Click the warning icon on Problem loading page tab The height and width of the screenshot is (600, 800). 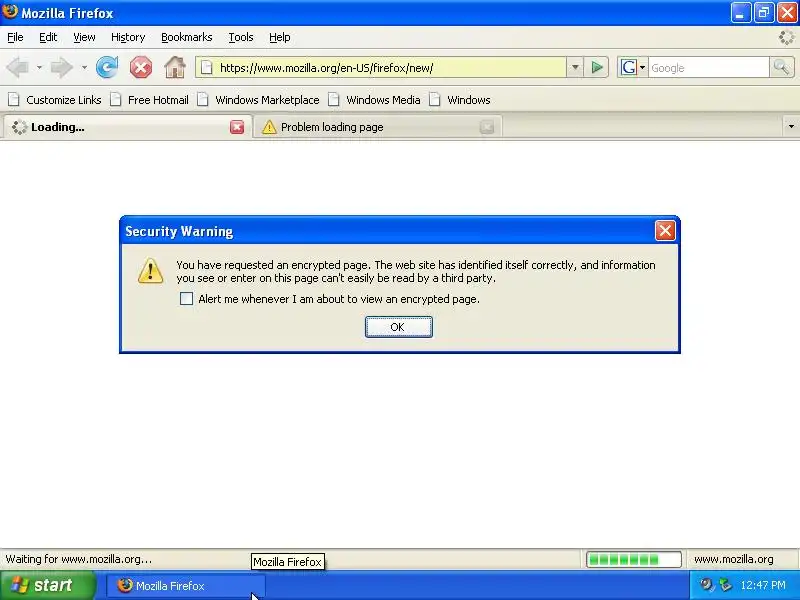269,127
